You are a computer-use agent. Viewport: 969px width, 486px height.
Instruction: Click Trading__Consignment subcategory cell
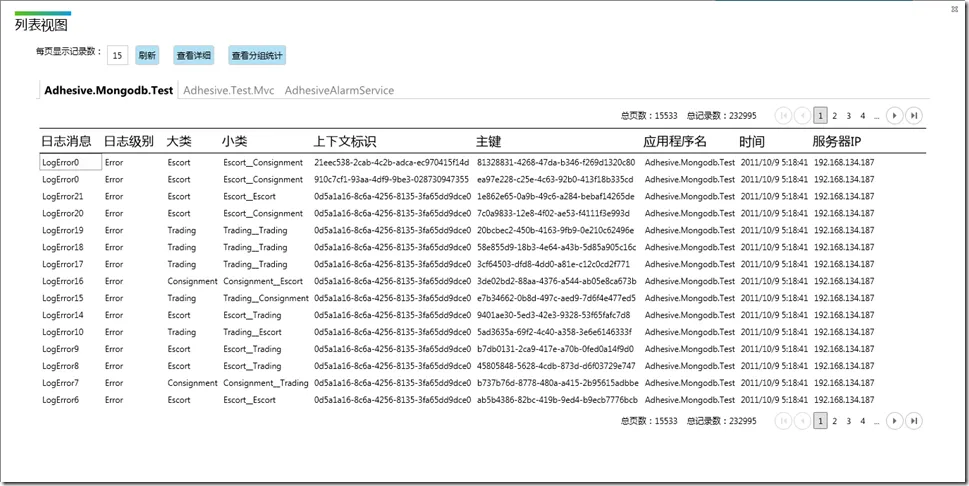click(x=266, y=298)
